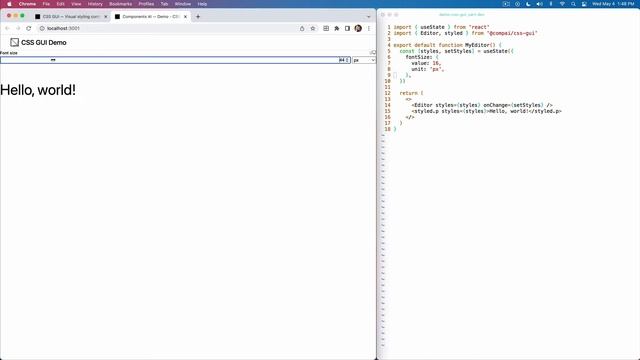The height and width of the screenshot is (360, 640).
Task: Open the Chrome menu in menu bar
Action: (27, 4)
